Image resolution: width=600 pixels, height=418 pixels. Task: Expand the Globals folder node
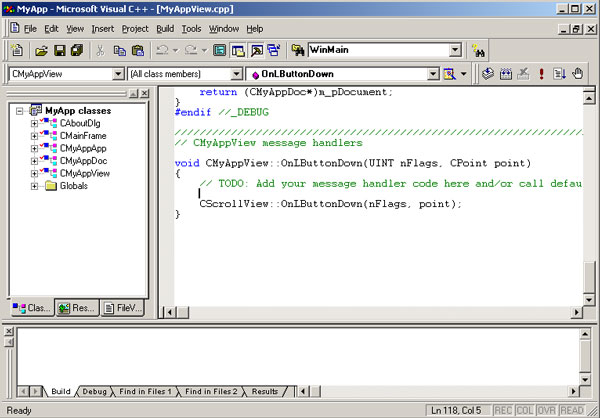point(34,186)
